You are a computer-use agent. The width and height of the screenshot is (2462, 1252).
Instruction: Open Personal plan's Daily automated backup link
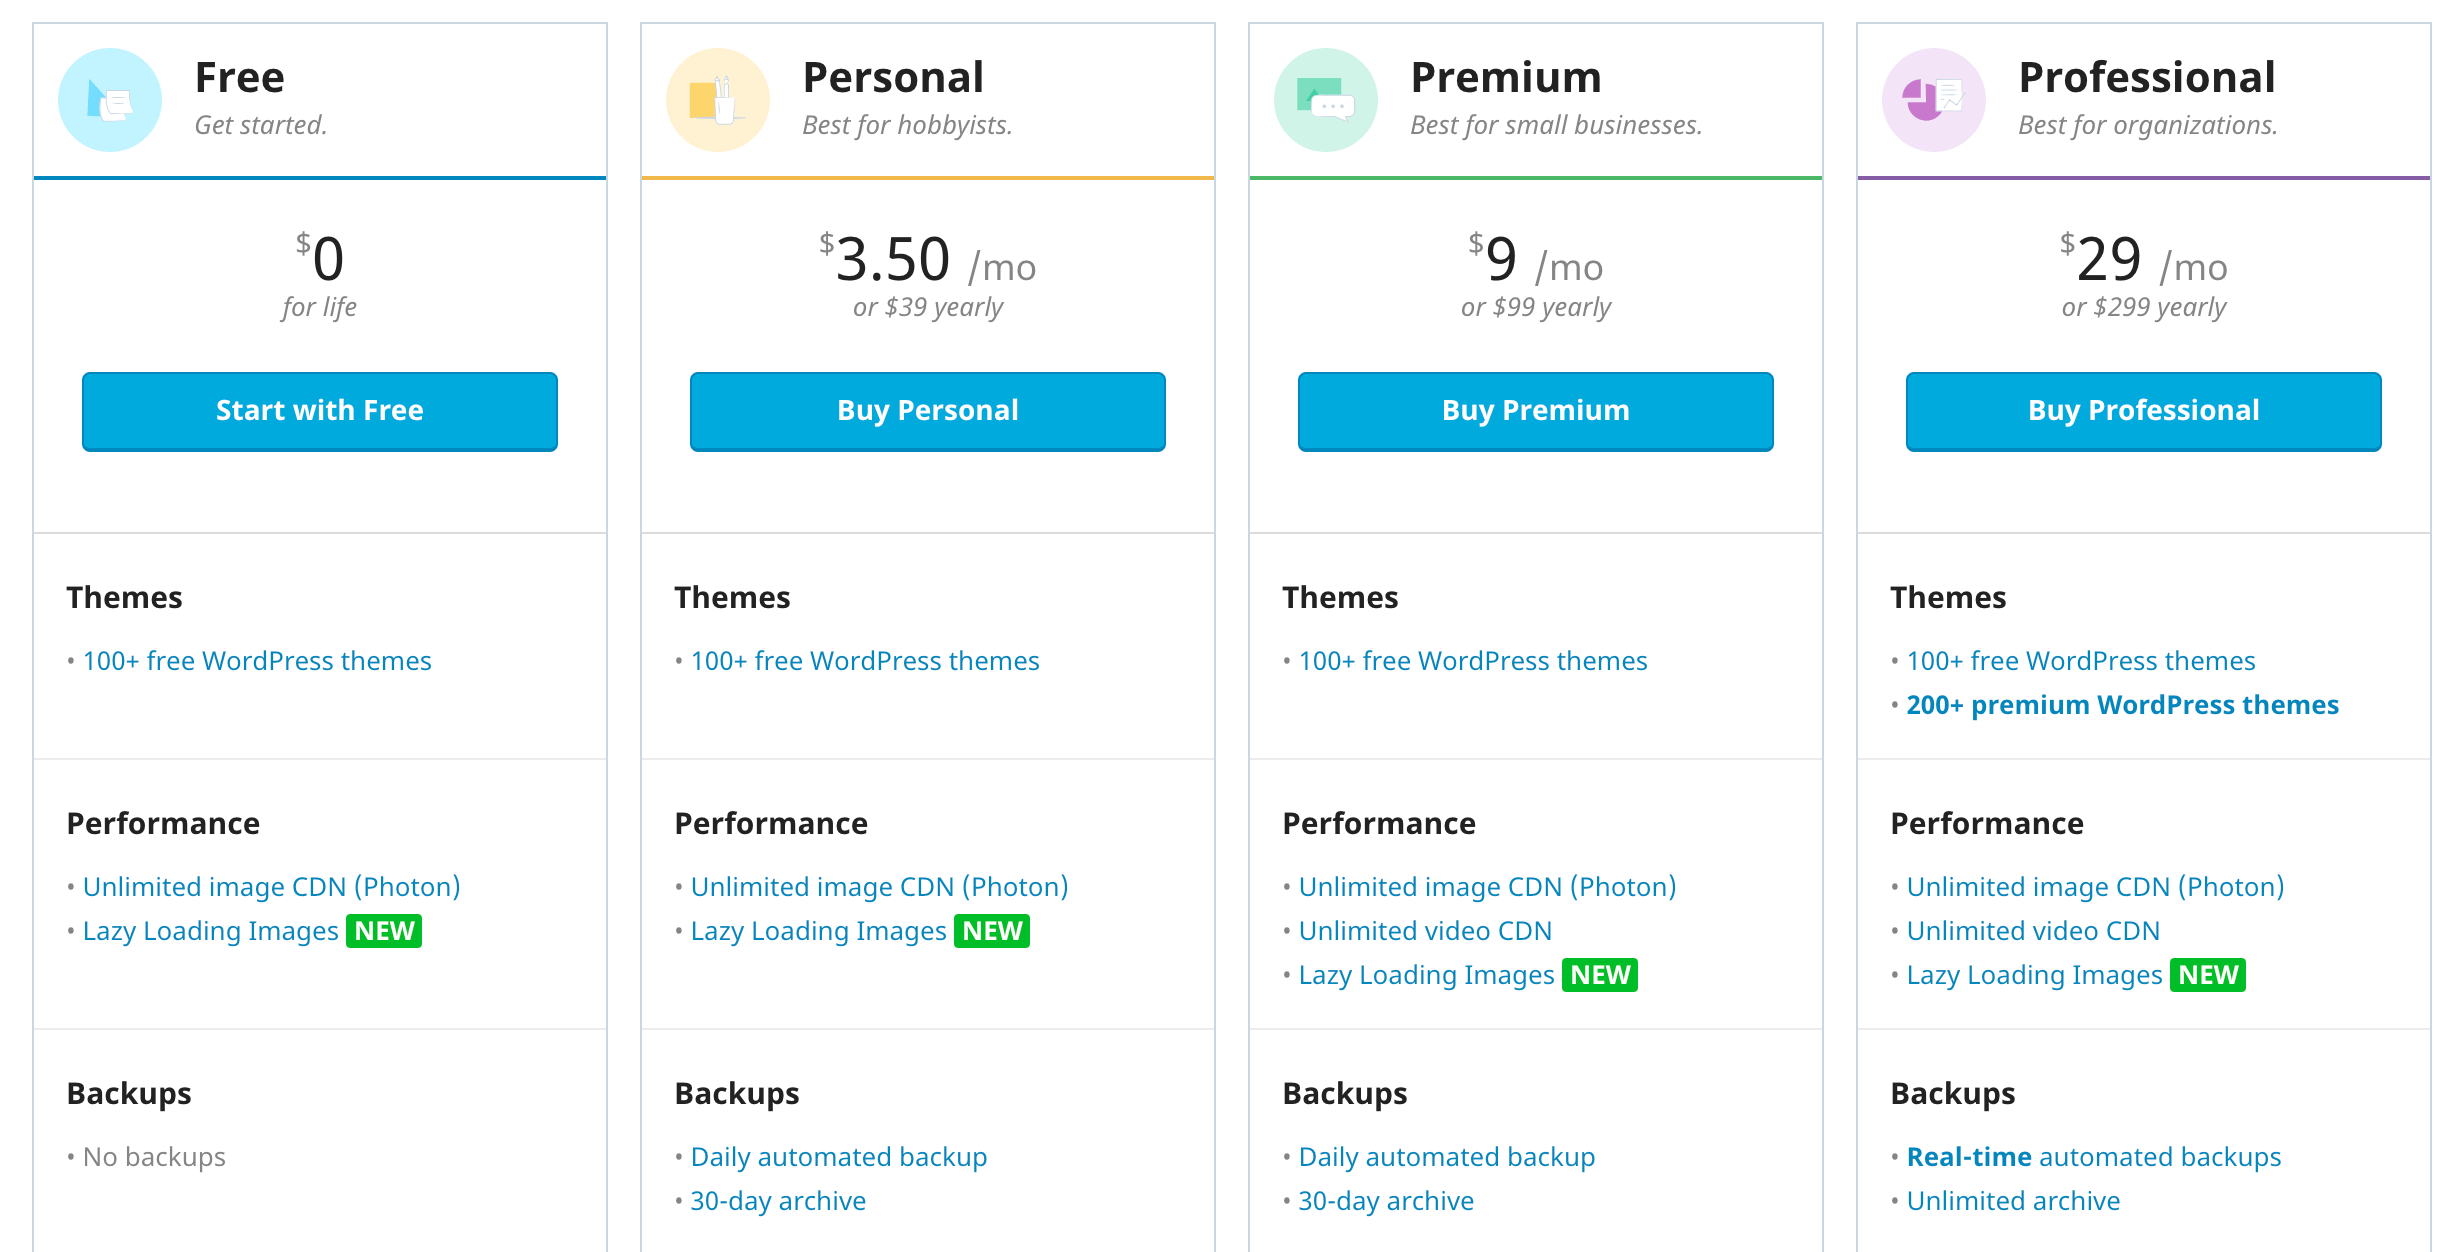tap(839, 1157)
